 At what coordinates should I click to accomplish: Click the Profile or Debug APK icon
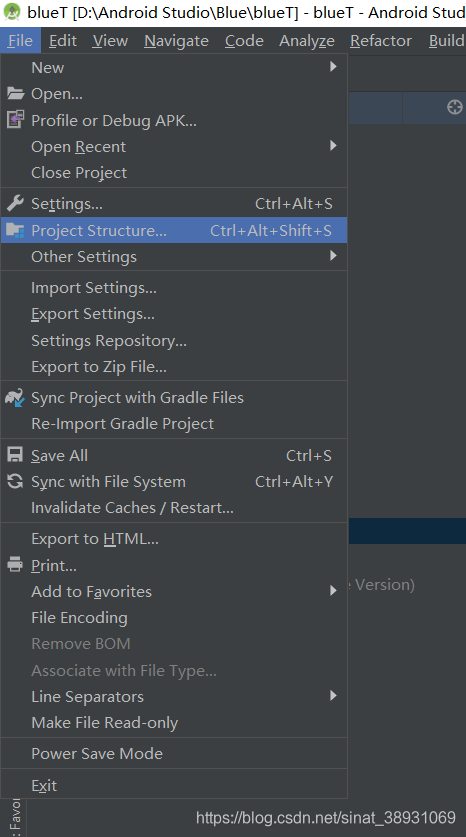(15, 120)
